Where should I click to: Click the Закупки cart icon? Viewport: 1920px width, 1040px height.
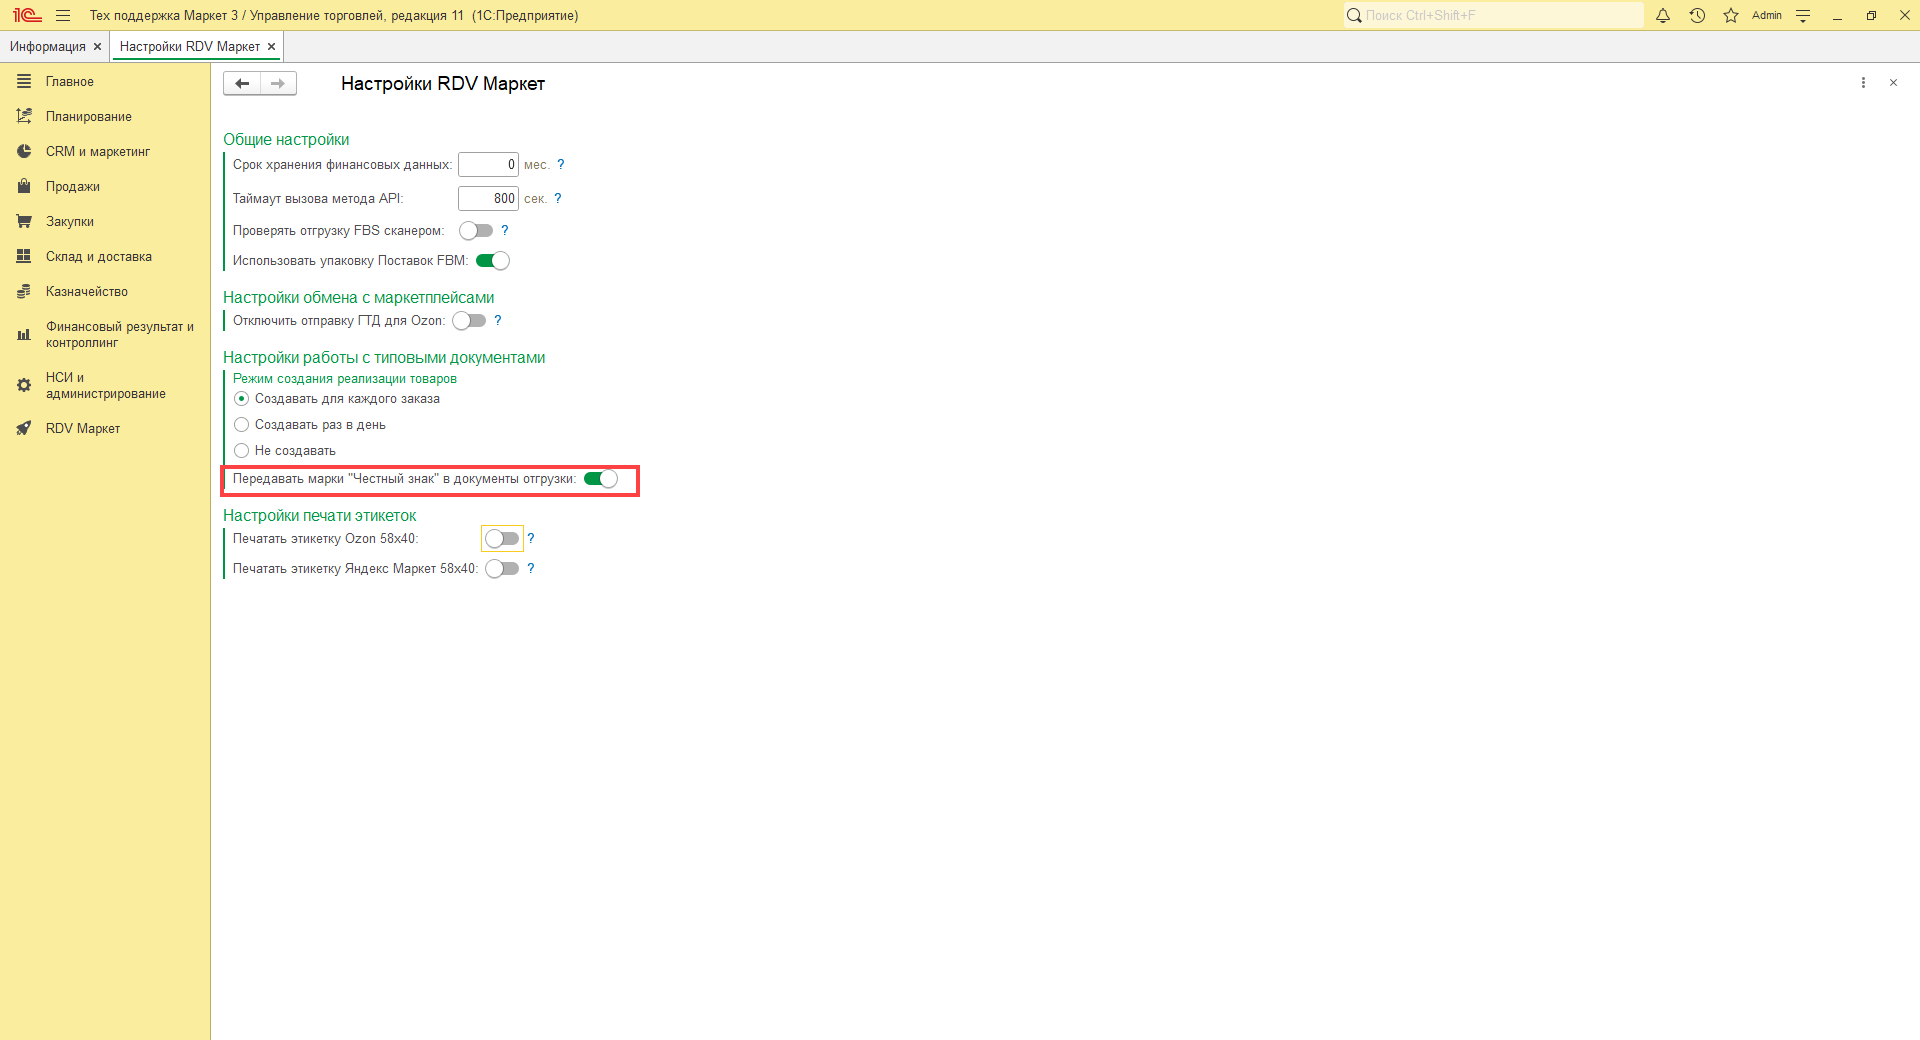(24, 221)
